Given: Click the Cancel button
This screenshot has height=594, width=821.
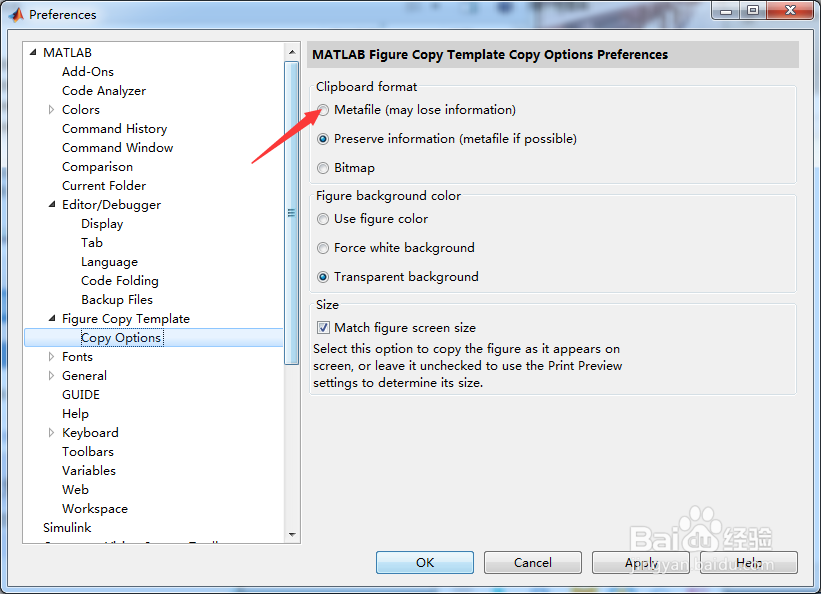Looking at the screenshot, I should (532, 563).
